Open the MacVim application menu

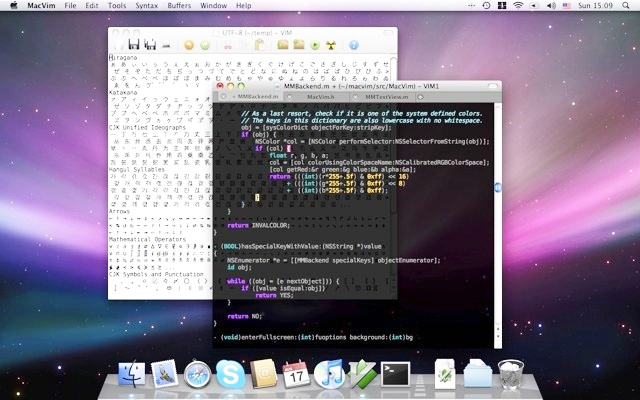coord(41,6)
